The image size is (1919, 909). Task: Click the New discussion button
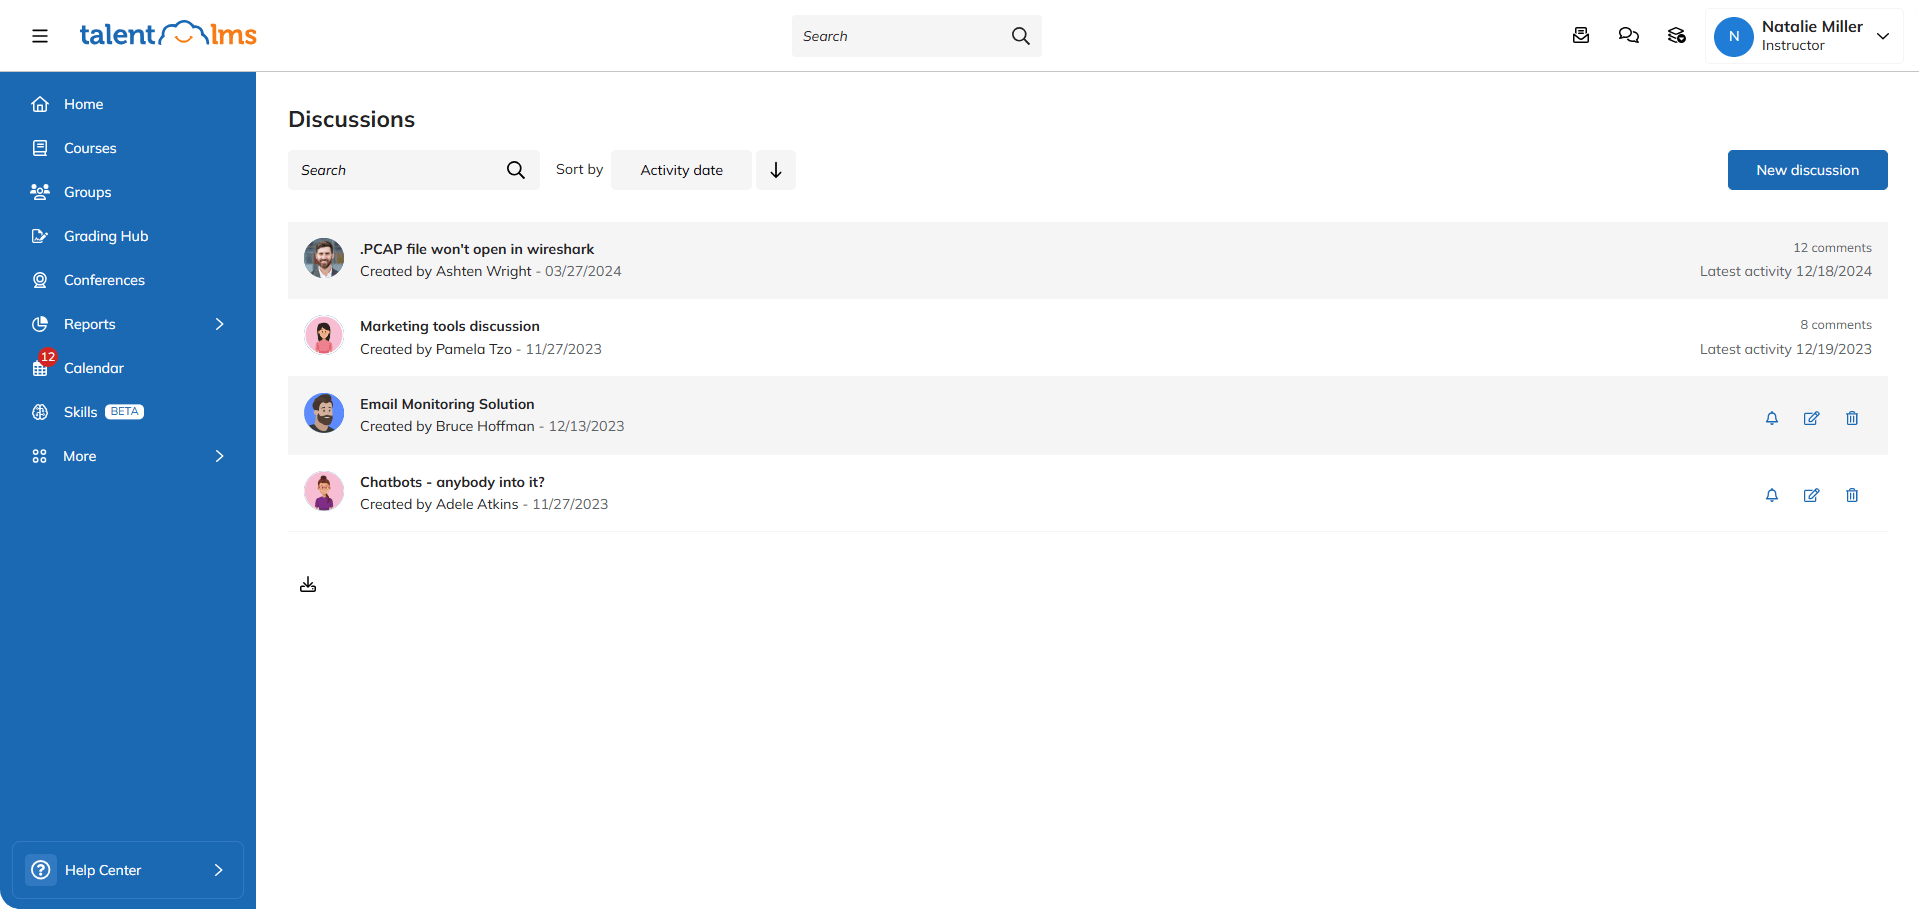[1808, 170]
